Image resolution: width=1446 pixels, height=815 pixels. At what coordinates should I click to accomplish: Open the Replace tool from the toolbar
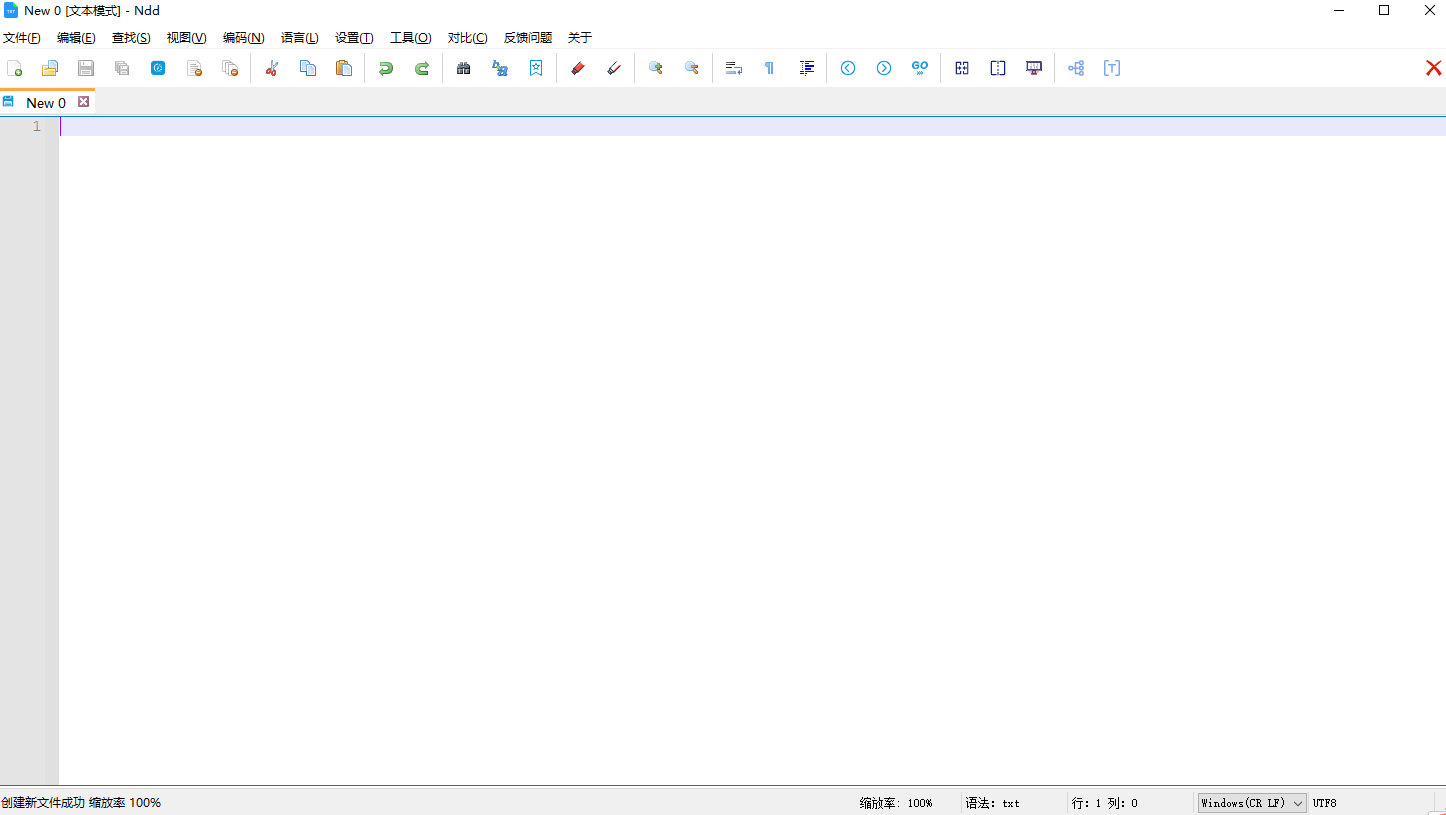[499, 68]
